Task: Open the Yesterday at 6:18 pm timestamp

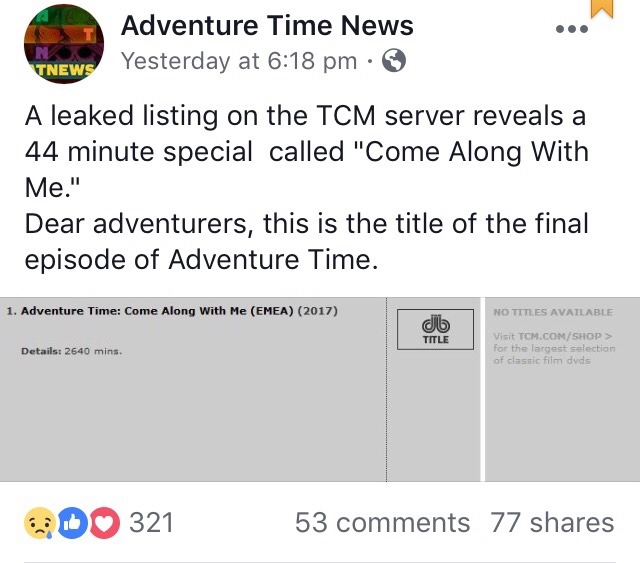Action: coord(239,61)
